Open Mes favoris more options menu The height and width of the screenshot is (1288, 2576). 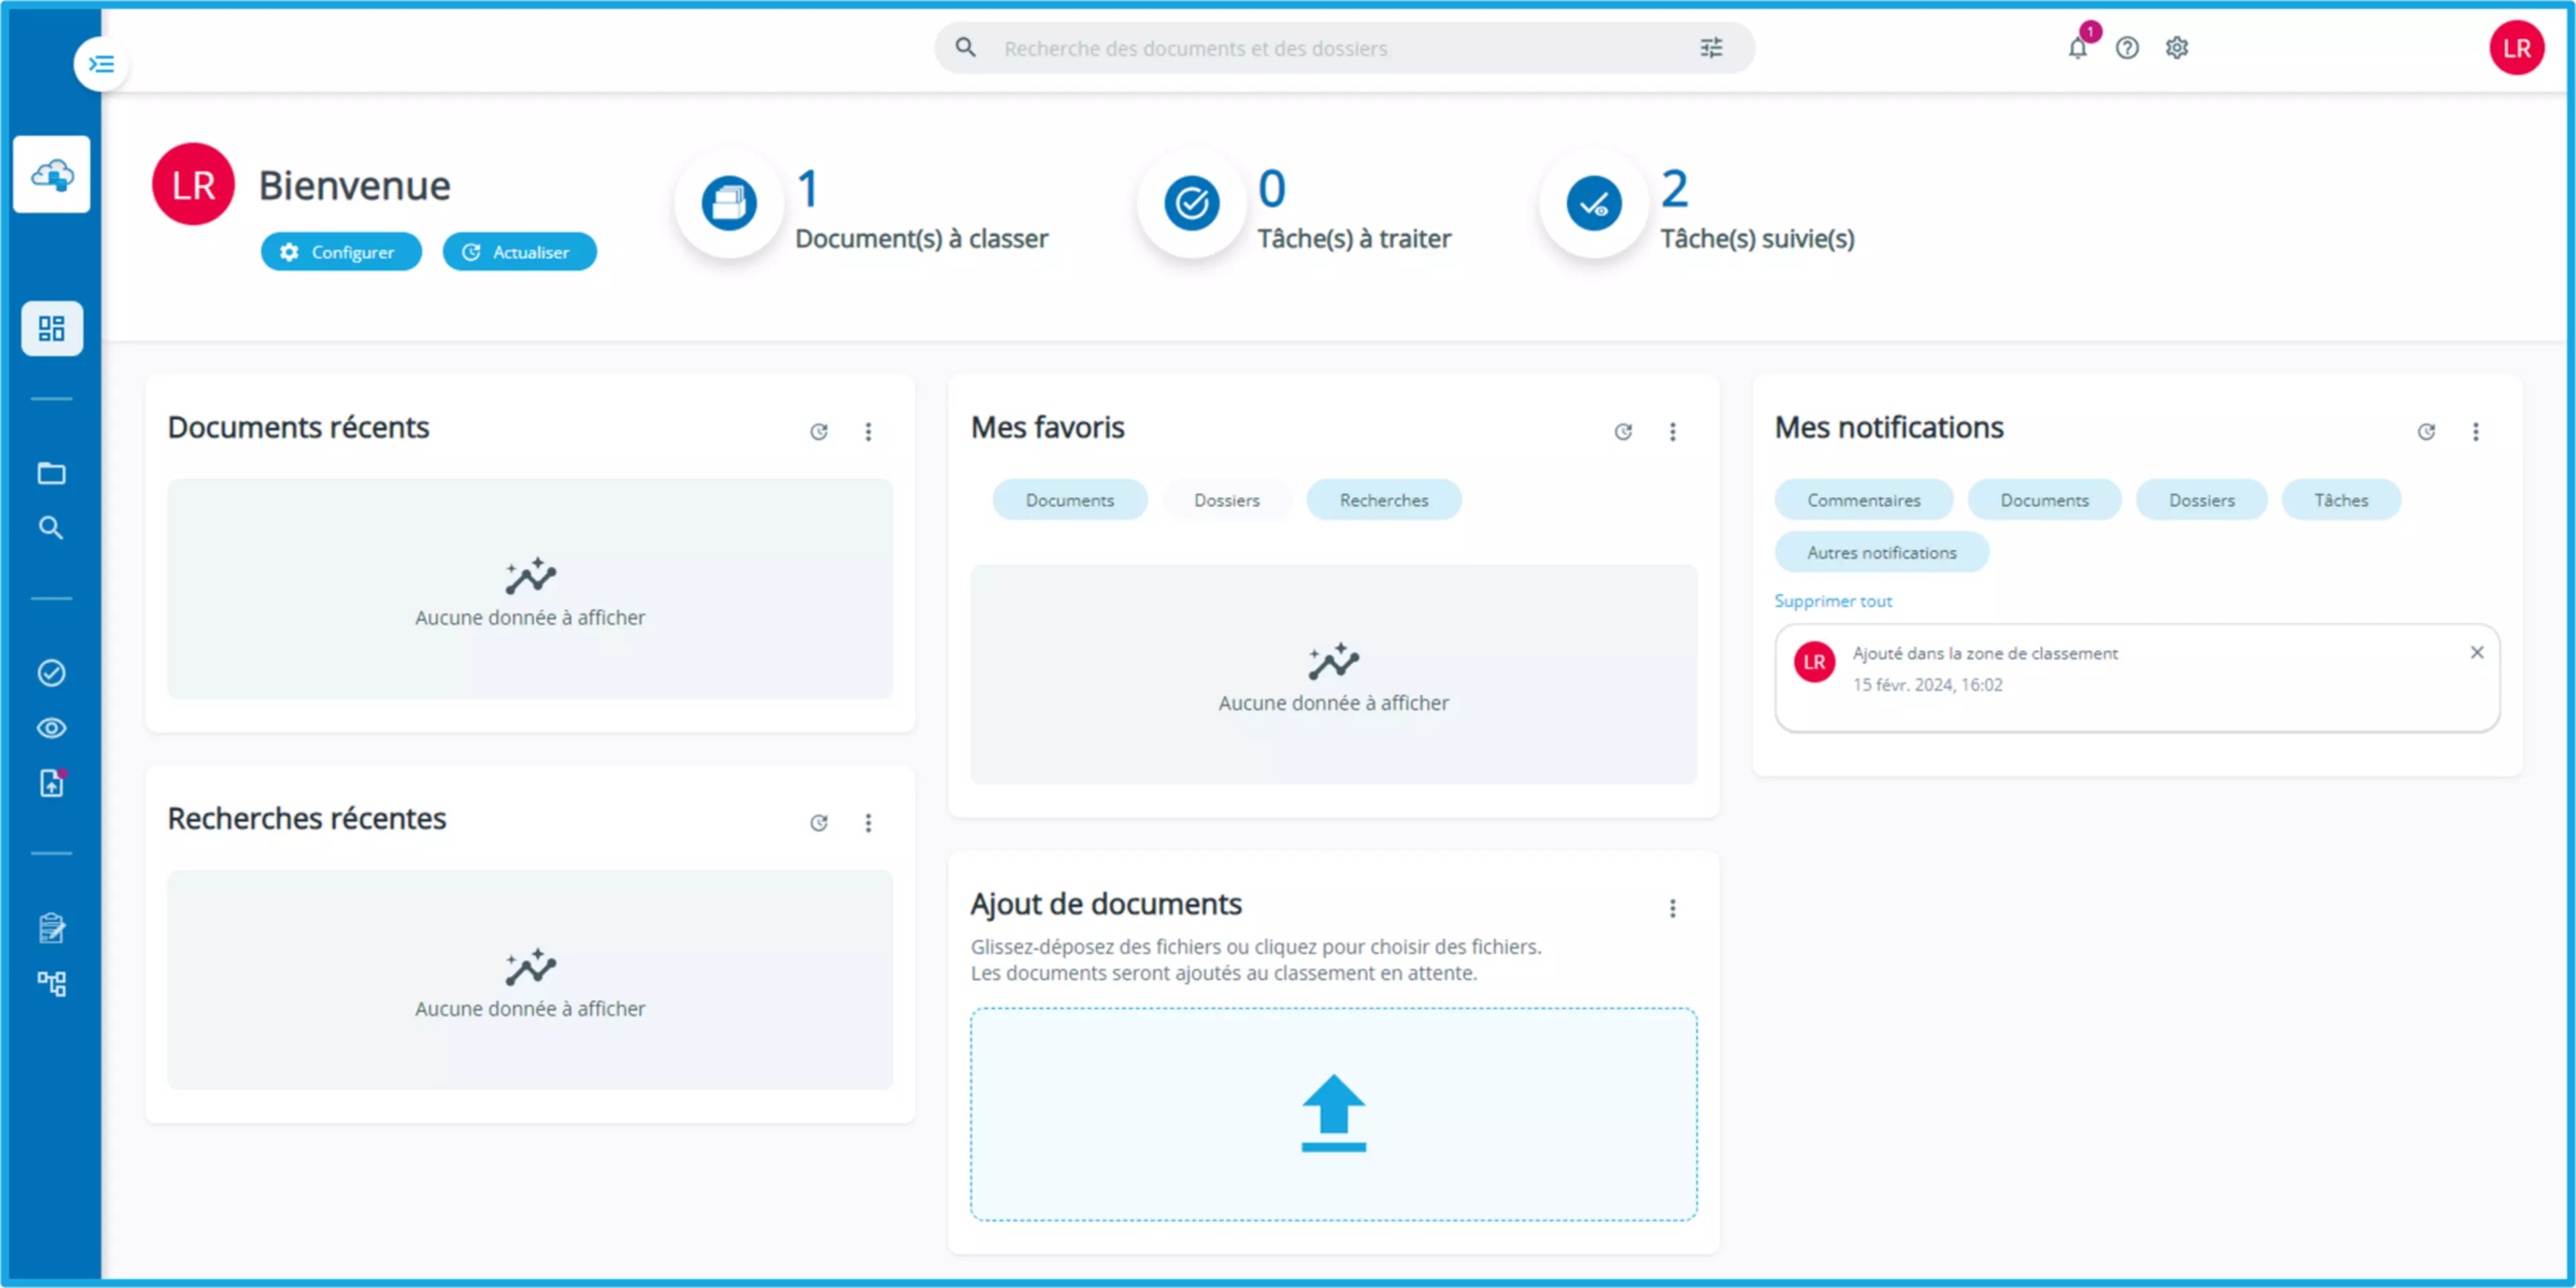tap(1672, 432)
